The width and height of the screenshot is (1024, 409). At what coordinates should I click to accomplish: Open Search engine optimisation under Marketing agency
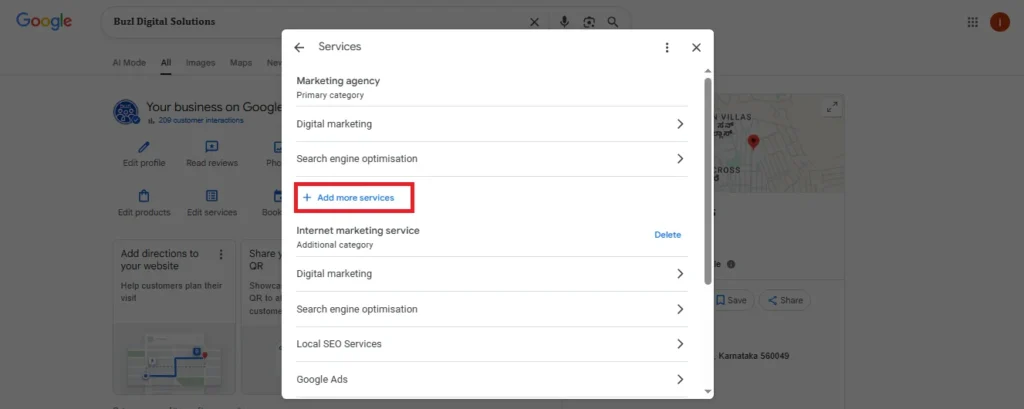[492, 159]
